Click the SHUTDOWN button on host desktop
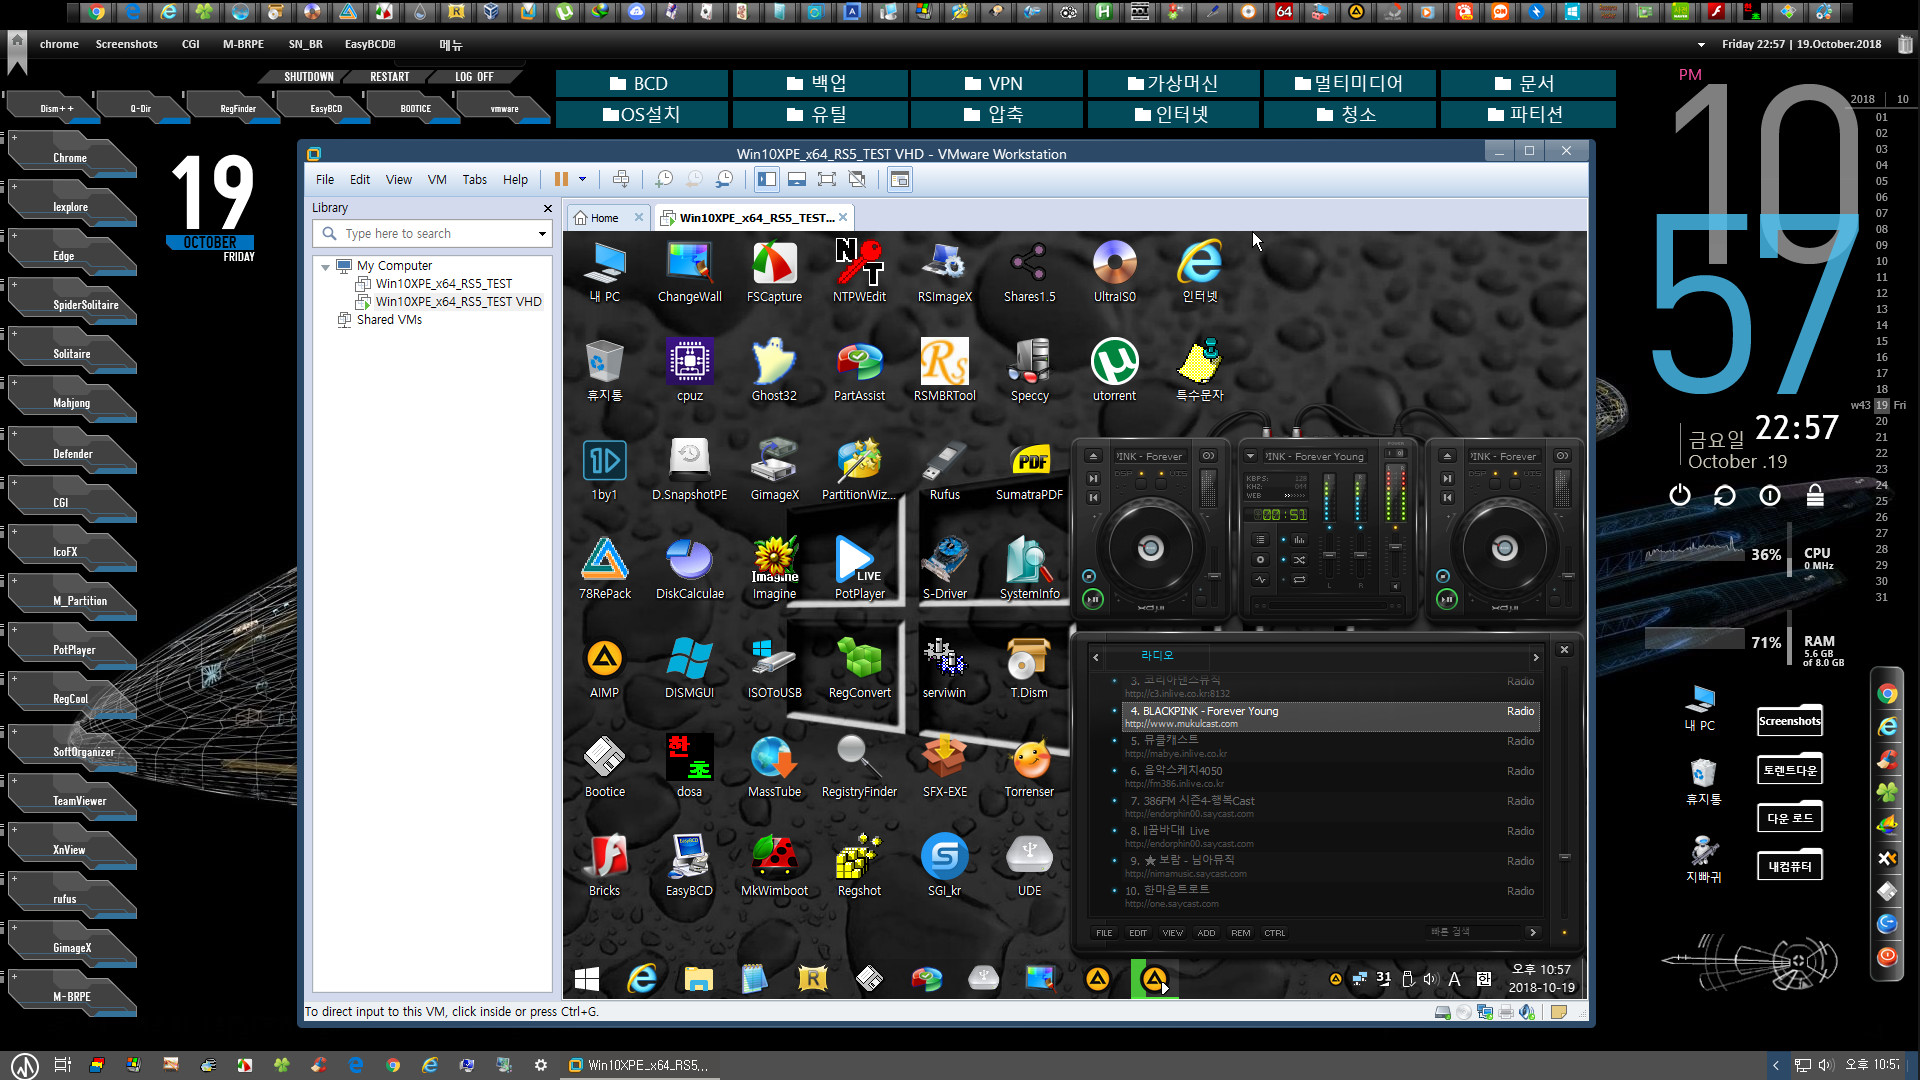 tap(309, 77)
